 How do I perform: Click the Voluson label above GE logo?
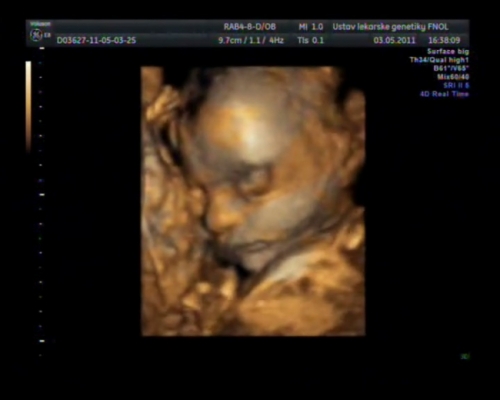click(40, 24)
